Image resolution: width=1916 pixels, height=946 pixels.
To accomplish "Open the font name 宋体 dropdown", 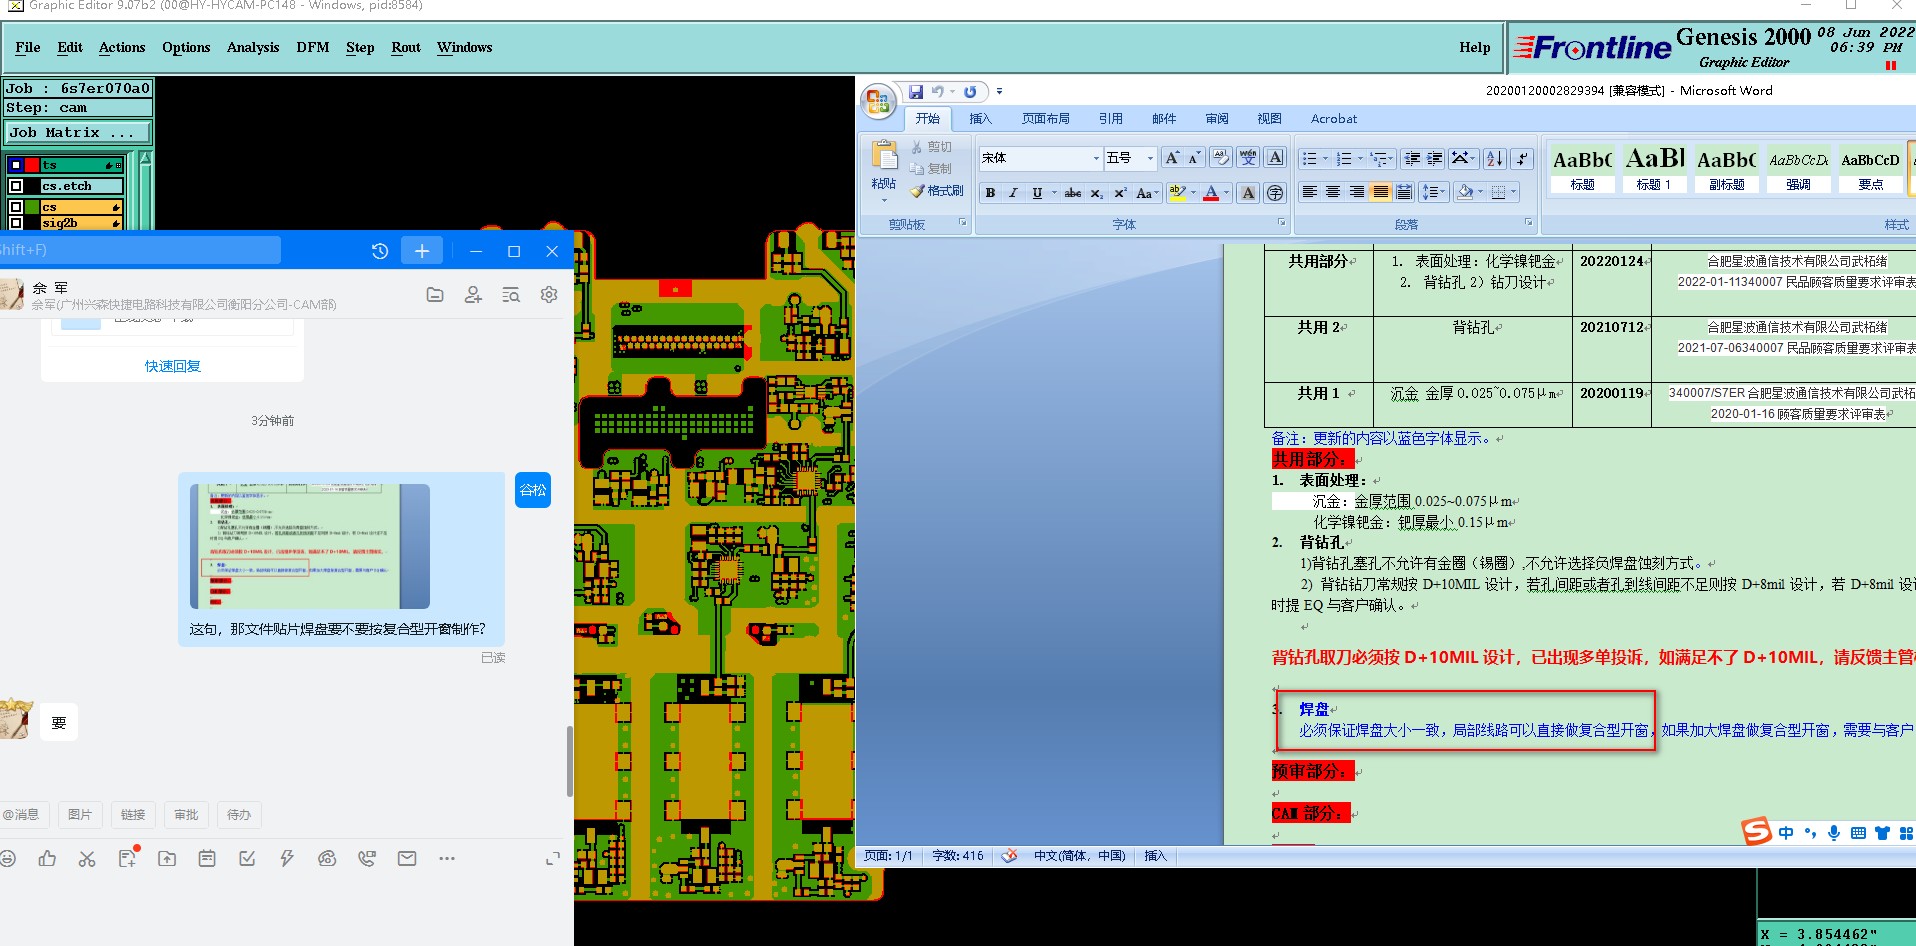I will 1096,158.
